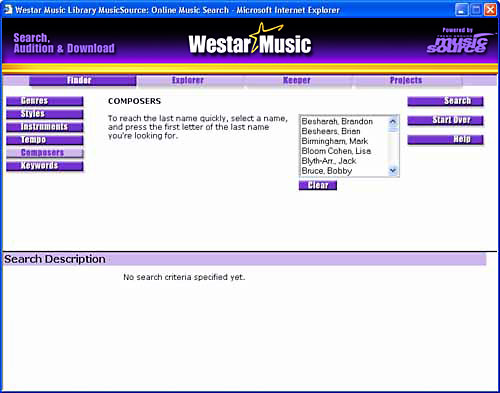
Task: Open the Help page
Action: click(x=445, y=140)
